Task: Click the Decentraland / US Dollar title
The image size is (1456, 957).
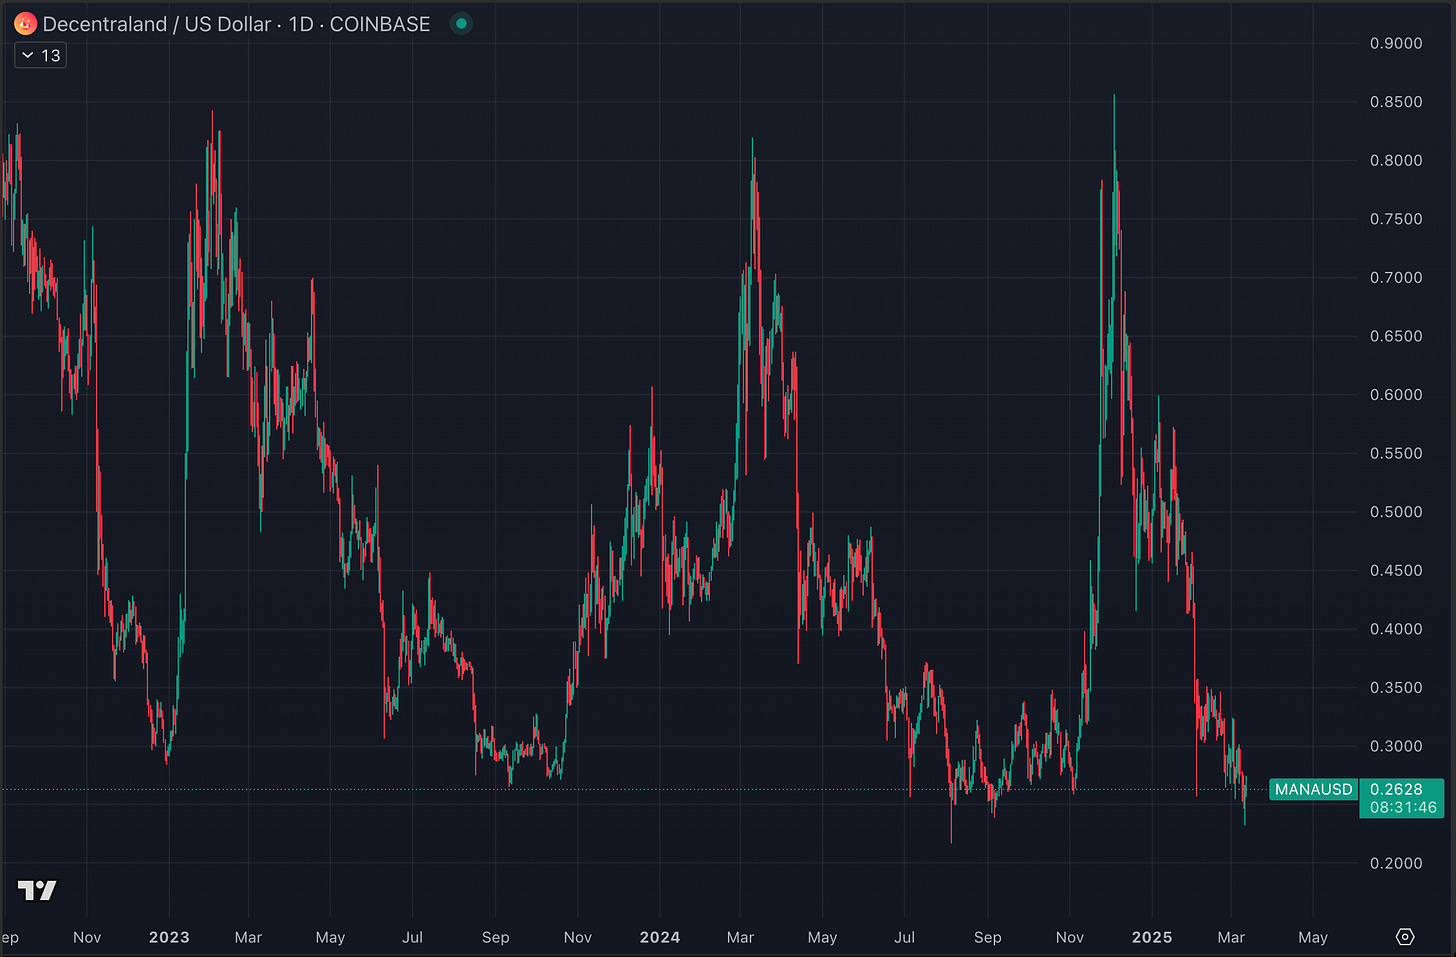Action: (x=157, y=24)
